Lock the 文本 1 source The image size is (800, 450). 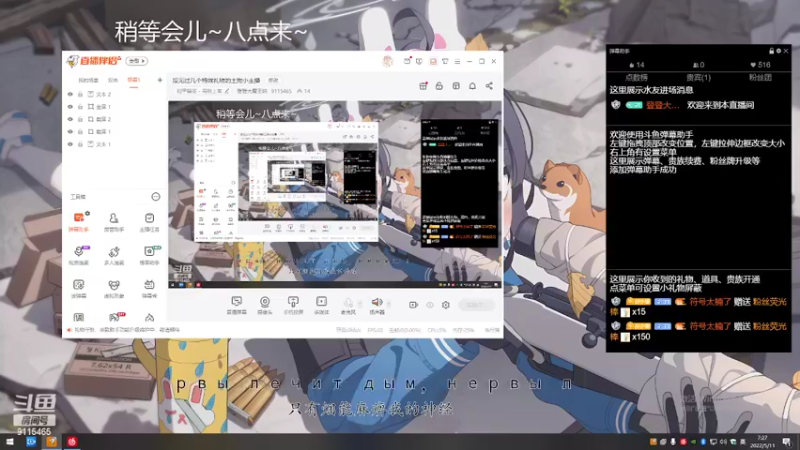coord(80,144)
